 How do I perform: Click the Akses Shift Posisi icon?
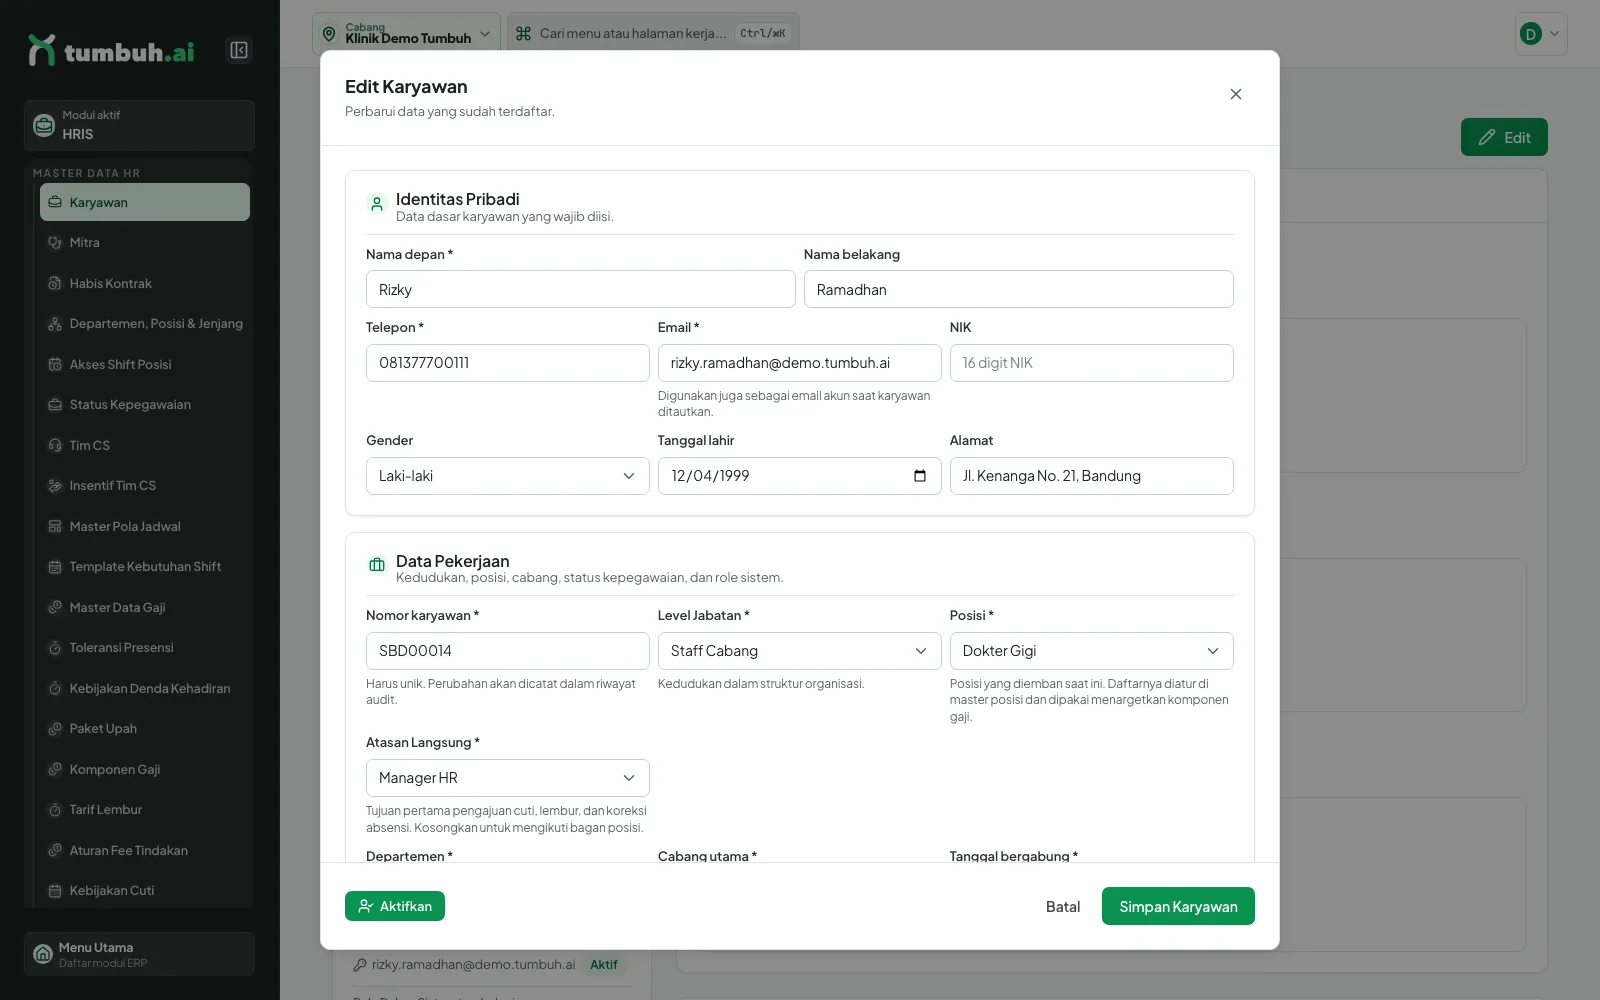[55, 364]
